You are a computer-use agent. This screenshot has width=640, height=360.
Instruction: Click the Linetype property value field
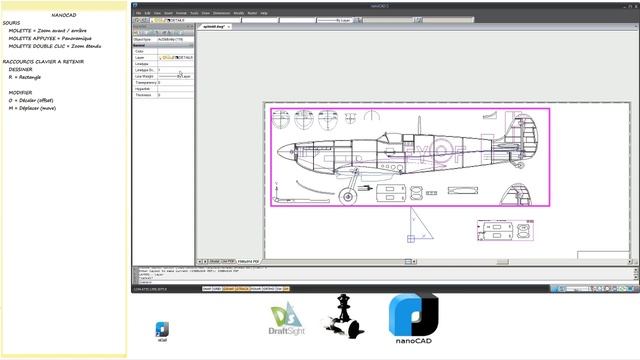point(176,64)
